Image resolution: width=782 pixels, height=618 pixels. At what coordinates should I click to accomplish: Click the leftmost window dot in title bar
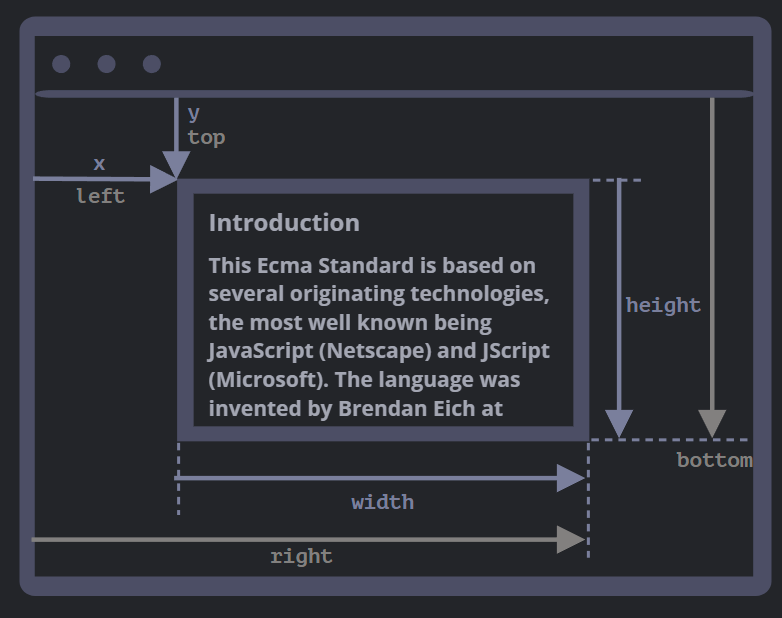pos(61,64)
